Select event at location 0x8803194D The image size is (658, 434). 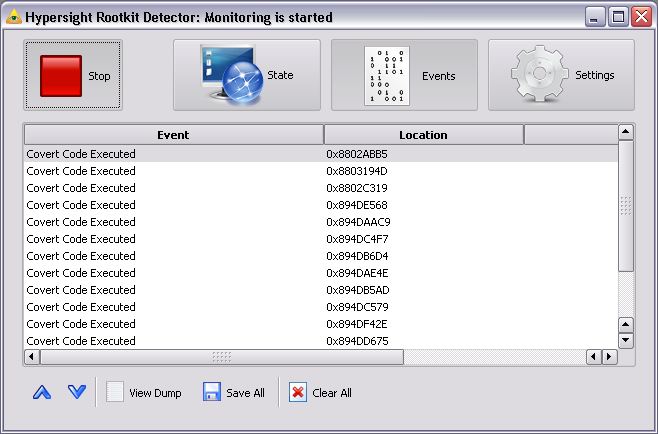click(x=321, y=171)
